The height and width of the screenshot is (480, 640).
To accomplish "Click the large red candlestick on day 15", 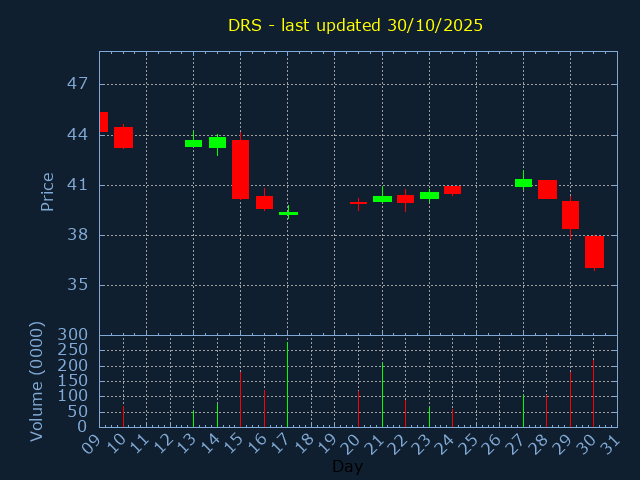I will tap(241, 169).
